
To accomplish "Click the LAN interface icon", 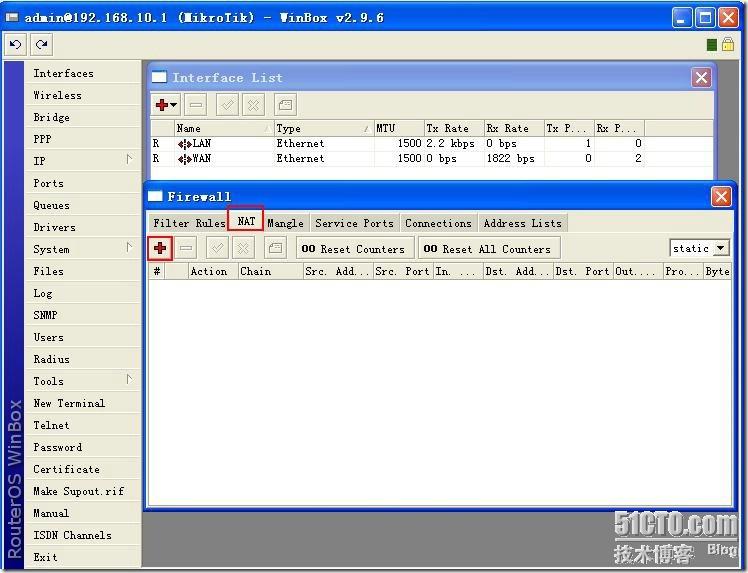I will (x=185, y=144).
